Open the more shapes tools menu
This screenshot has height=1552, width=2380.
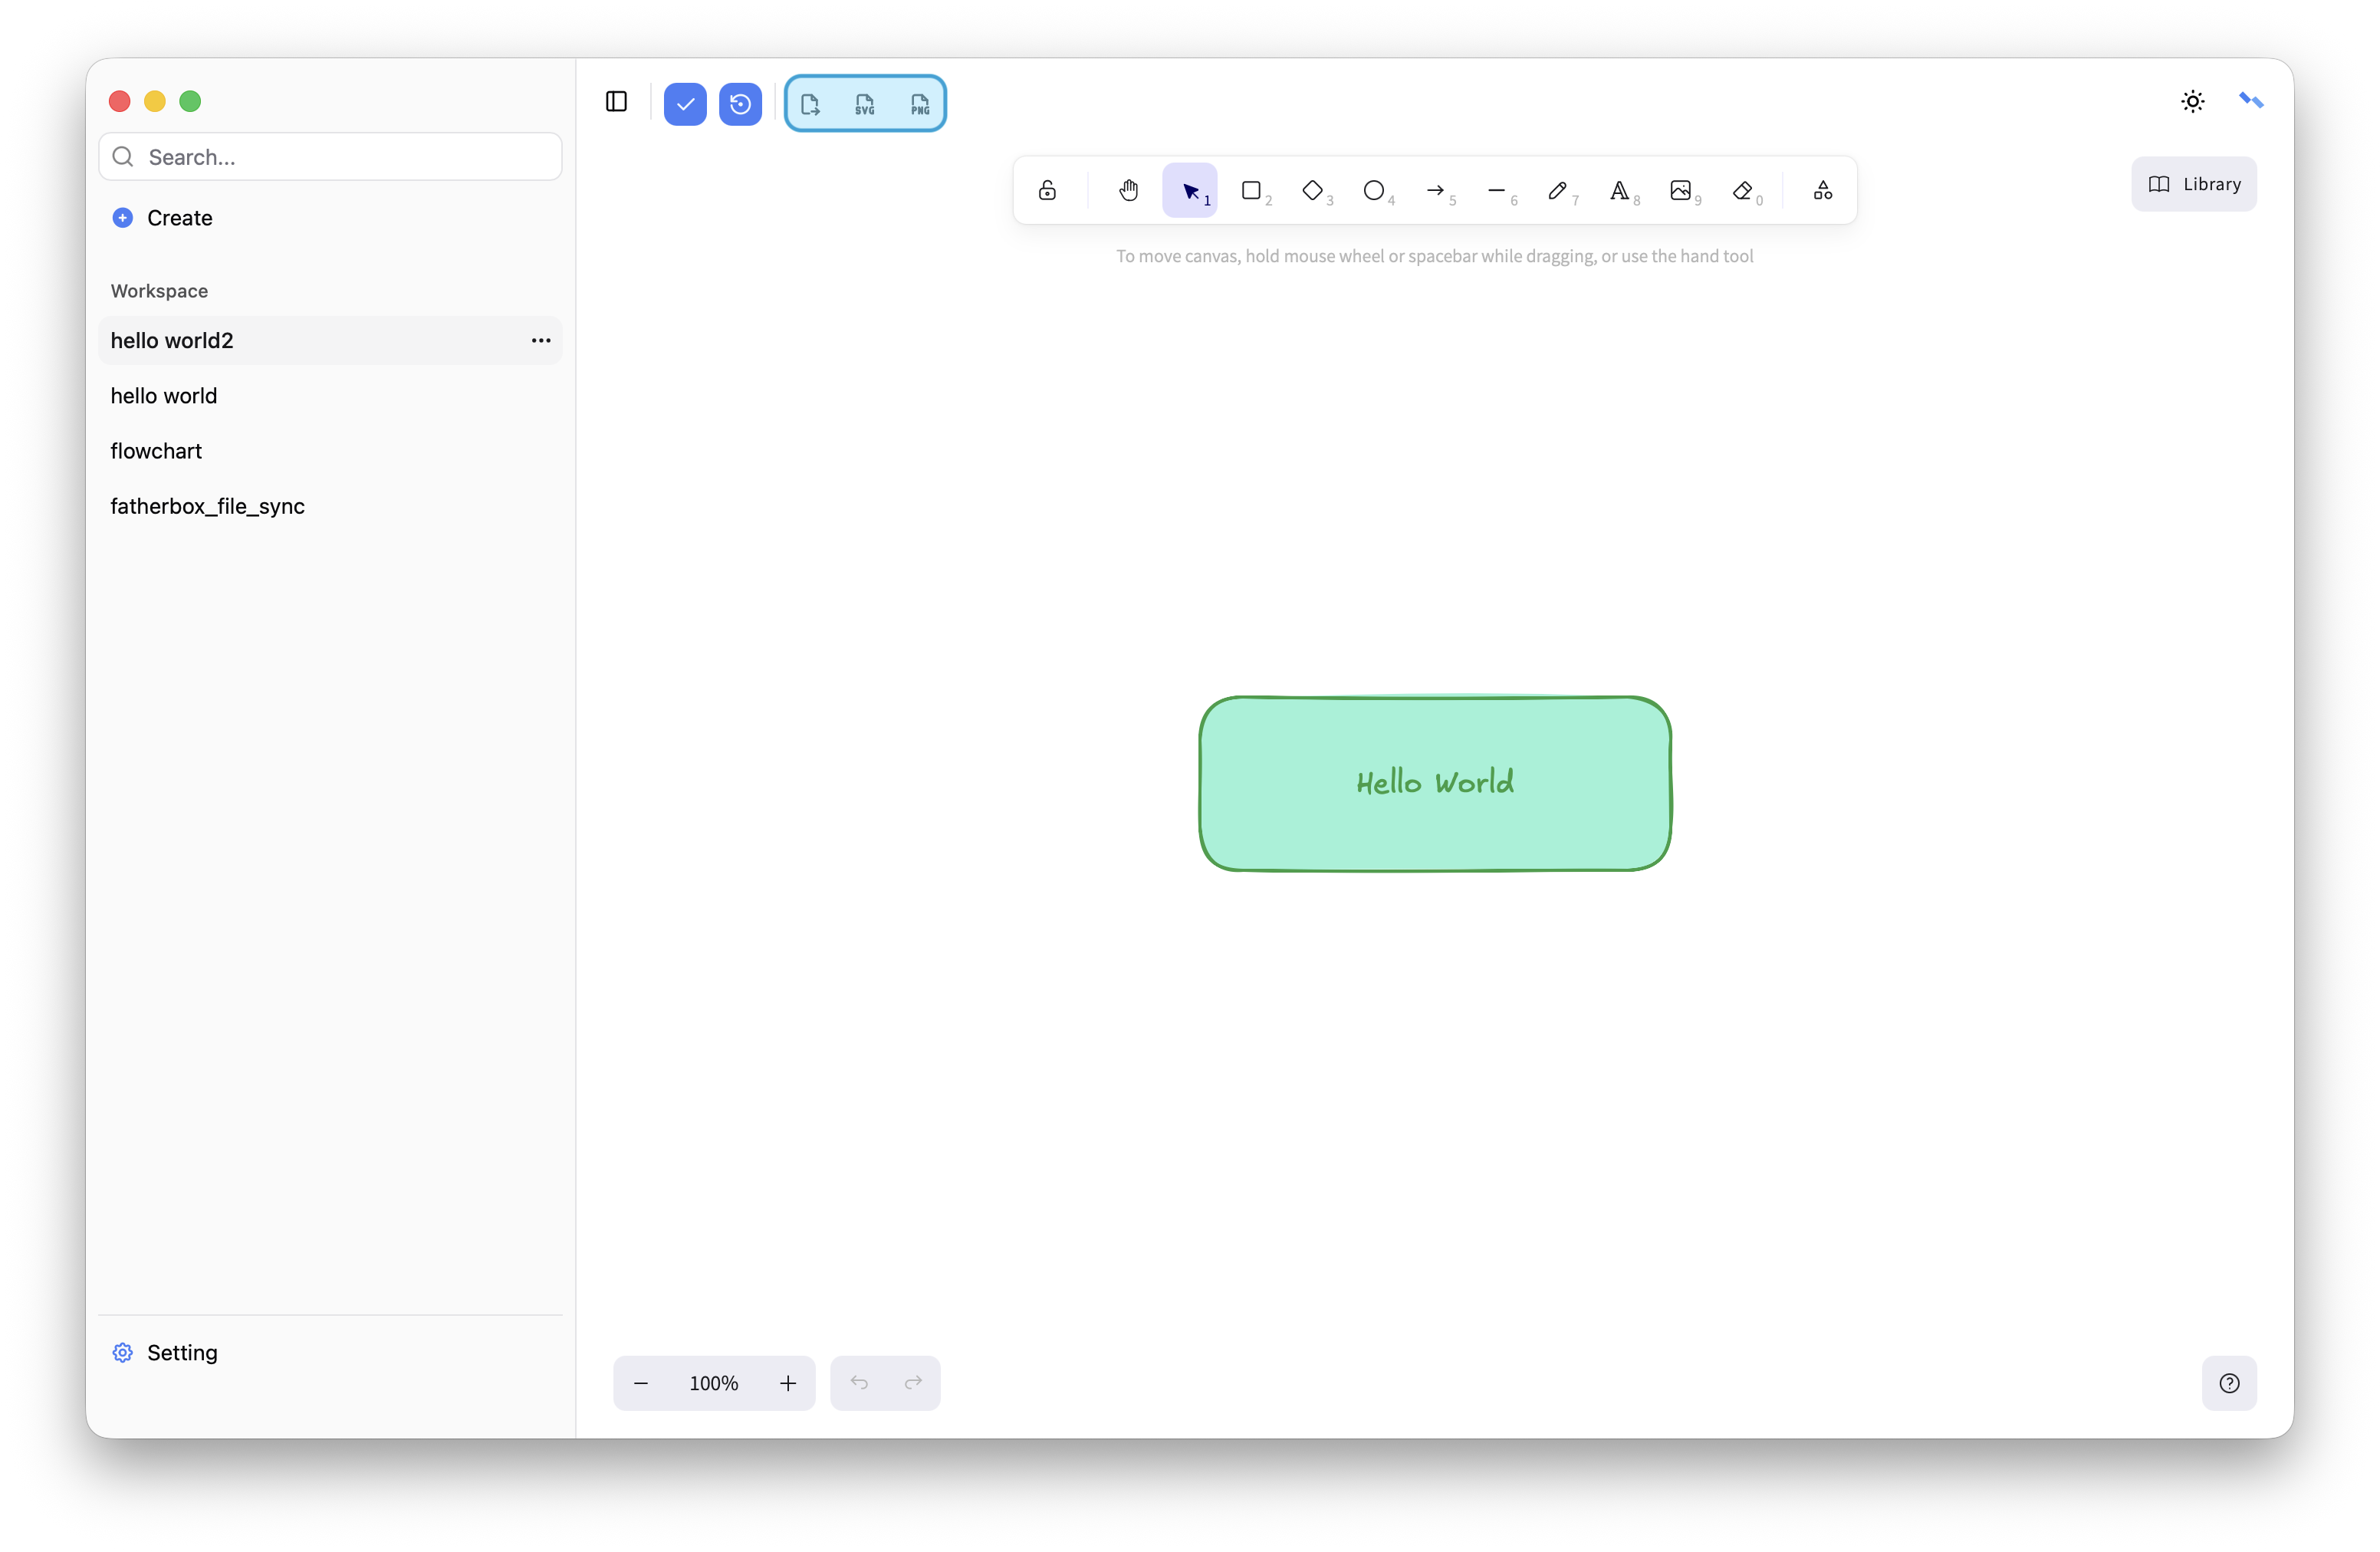pyautogui.click(x=1822, y=190)
